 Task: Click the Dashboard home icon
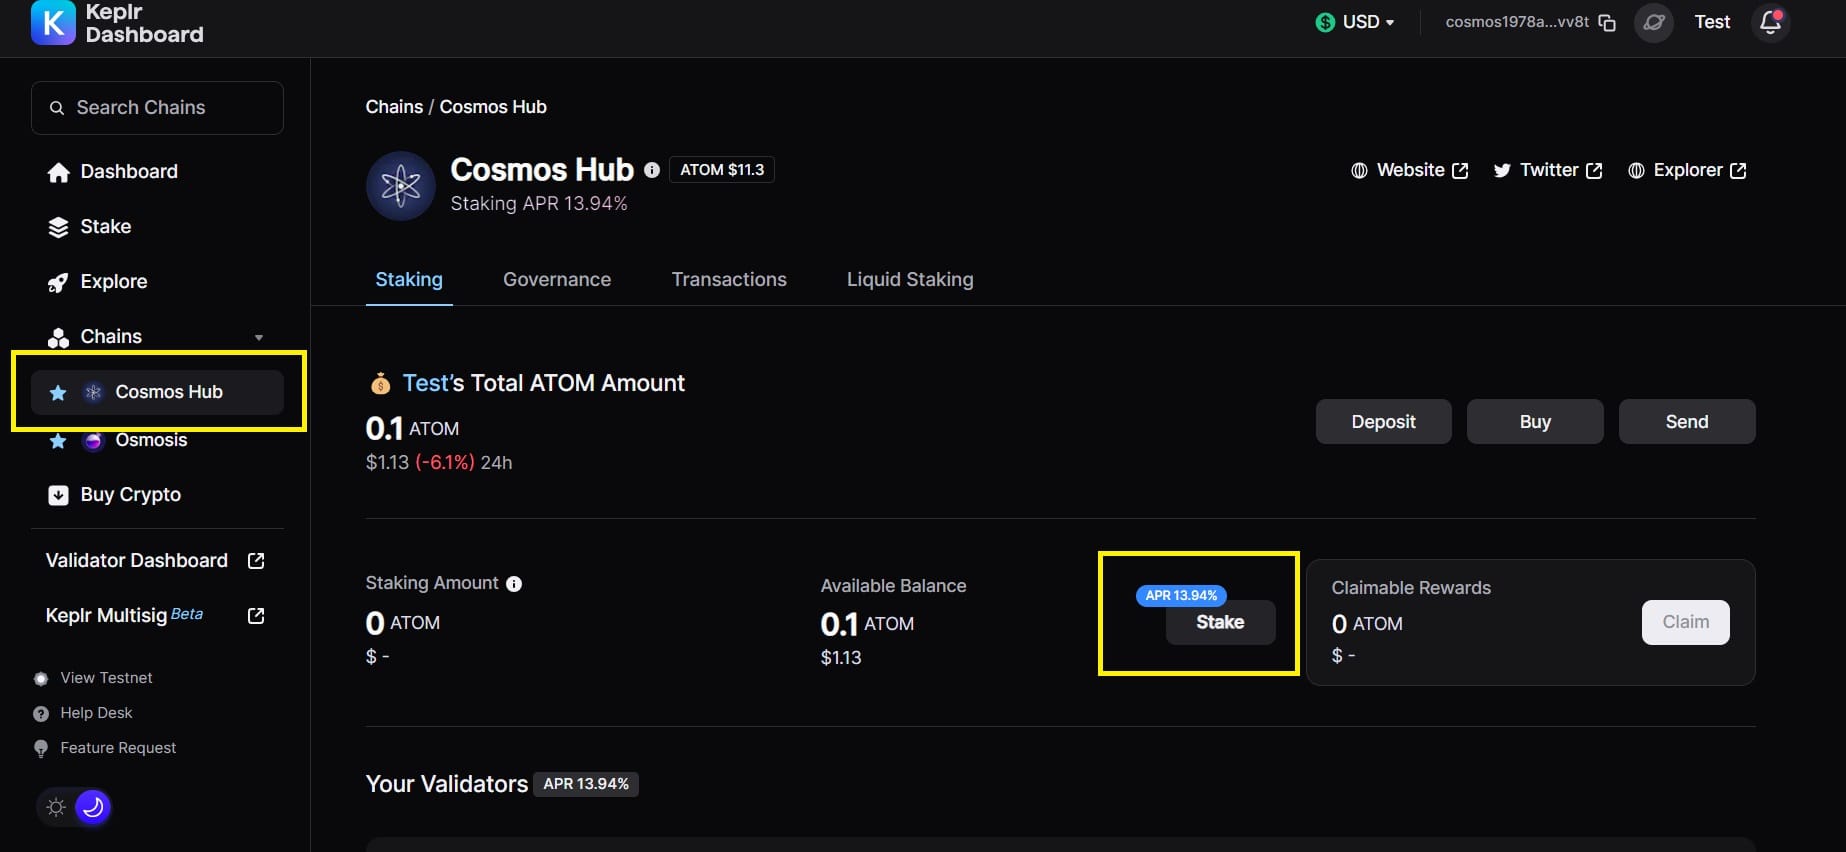pyautogui.click(x=58, y=172)
